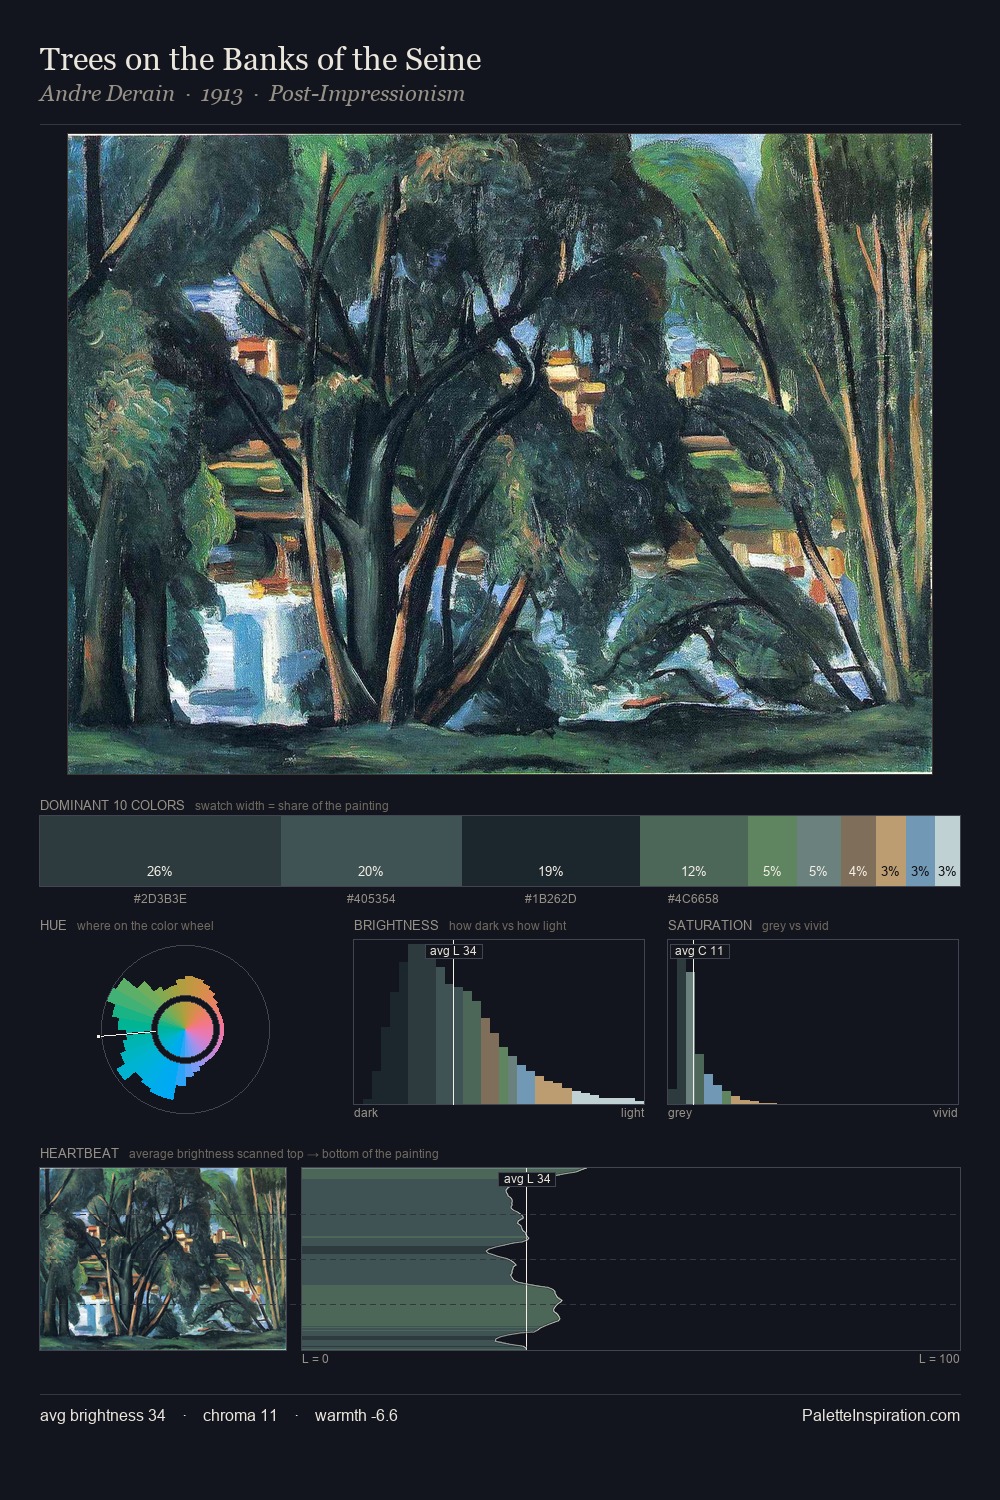Click the saturation histogram chart

pyautogui.click(x=813, y=1022)
